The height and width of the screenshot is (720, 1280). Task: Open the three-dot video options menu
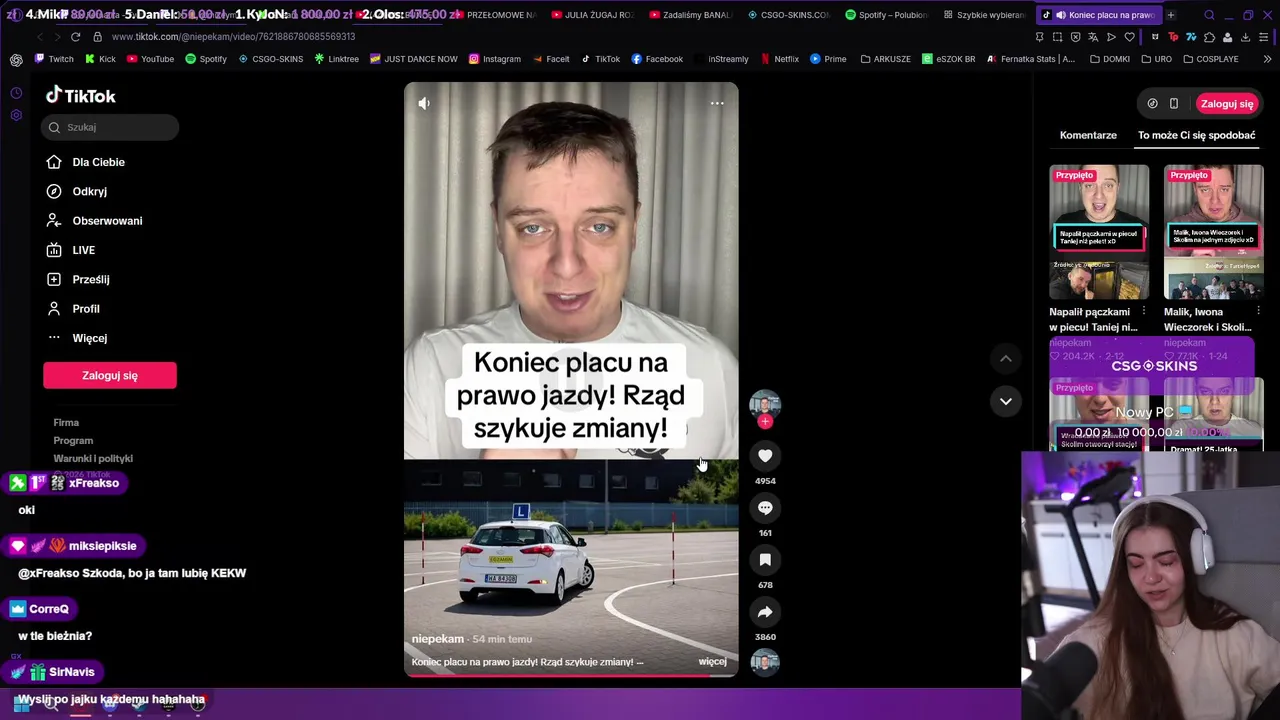(x=717, y=103)
